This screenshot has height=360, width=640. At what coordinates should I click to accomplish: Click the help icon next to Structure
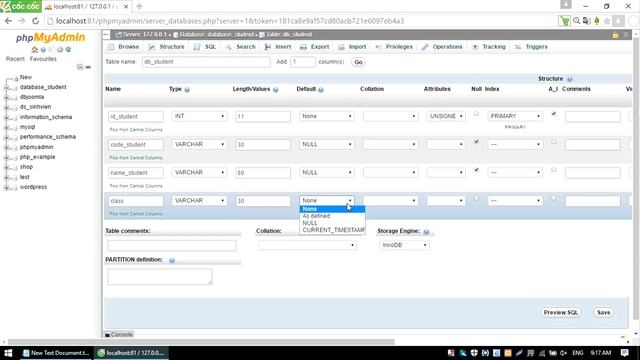click(569, 79)
